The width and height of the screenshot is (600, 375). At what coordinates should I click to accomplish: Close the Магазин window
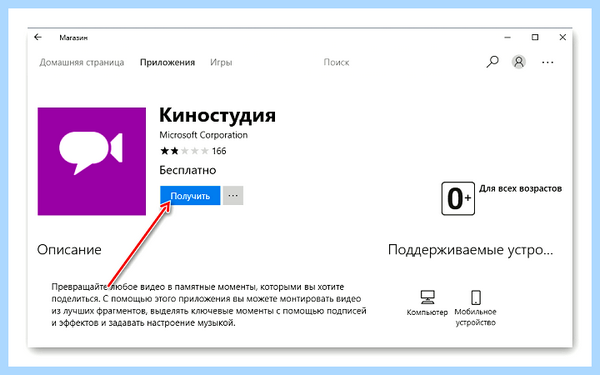562,37
